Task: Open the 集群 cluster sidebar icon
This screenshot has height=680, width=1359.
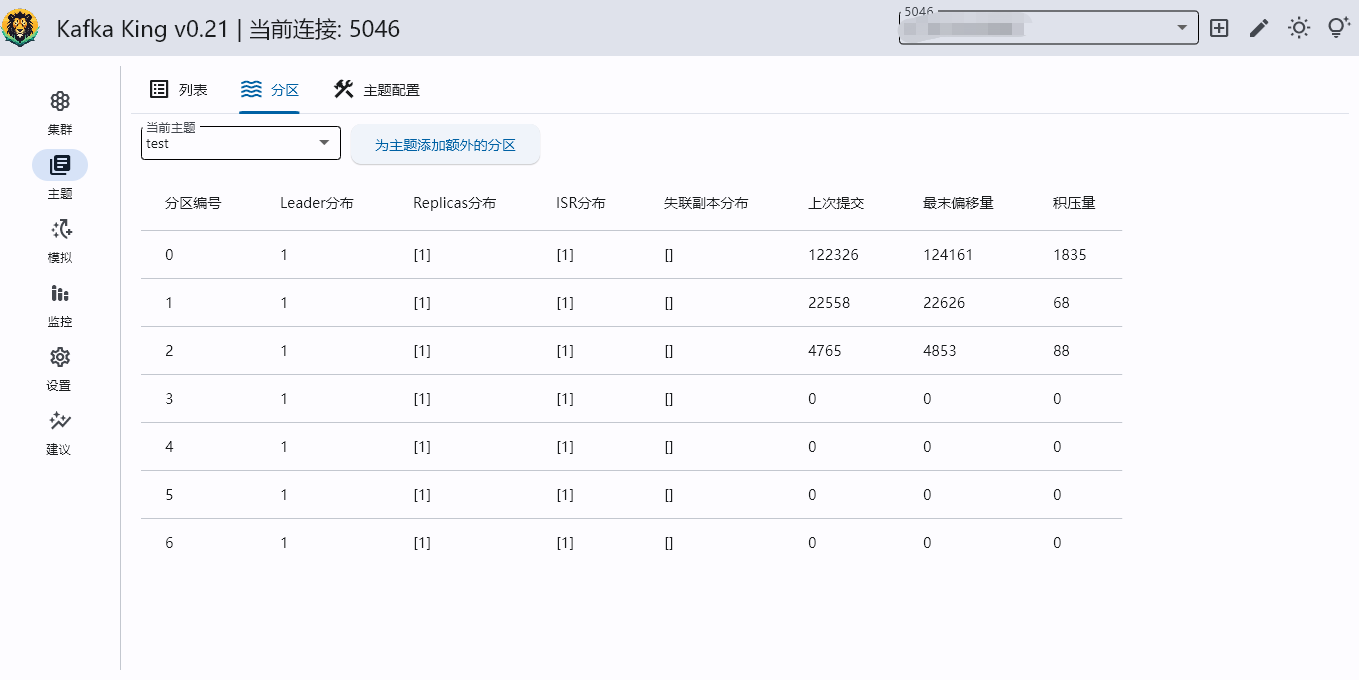Action: pos(60,101)
